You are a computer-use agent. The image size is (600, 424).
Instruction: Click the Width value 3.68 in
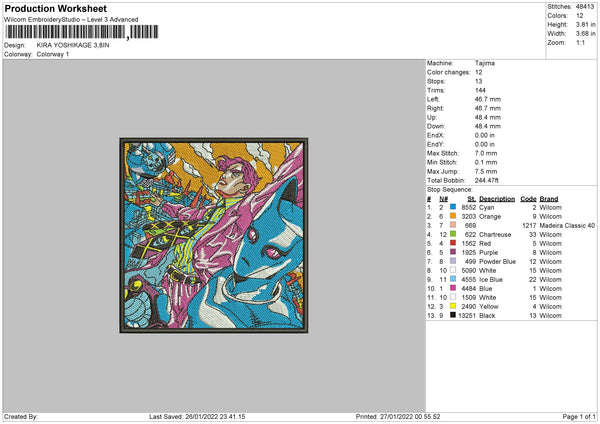click(x=585, y=34)
